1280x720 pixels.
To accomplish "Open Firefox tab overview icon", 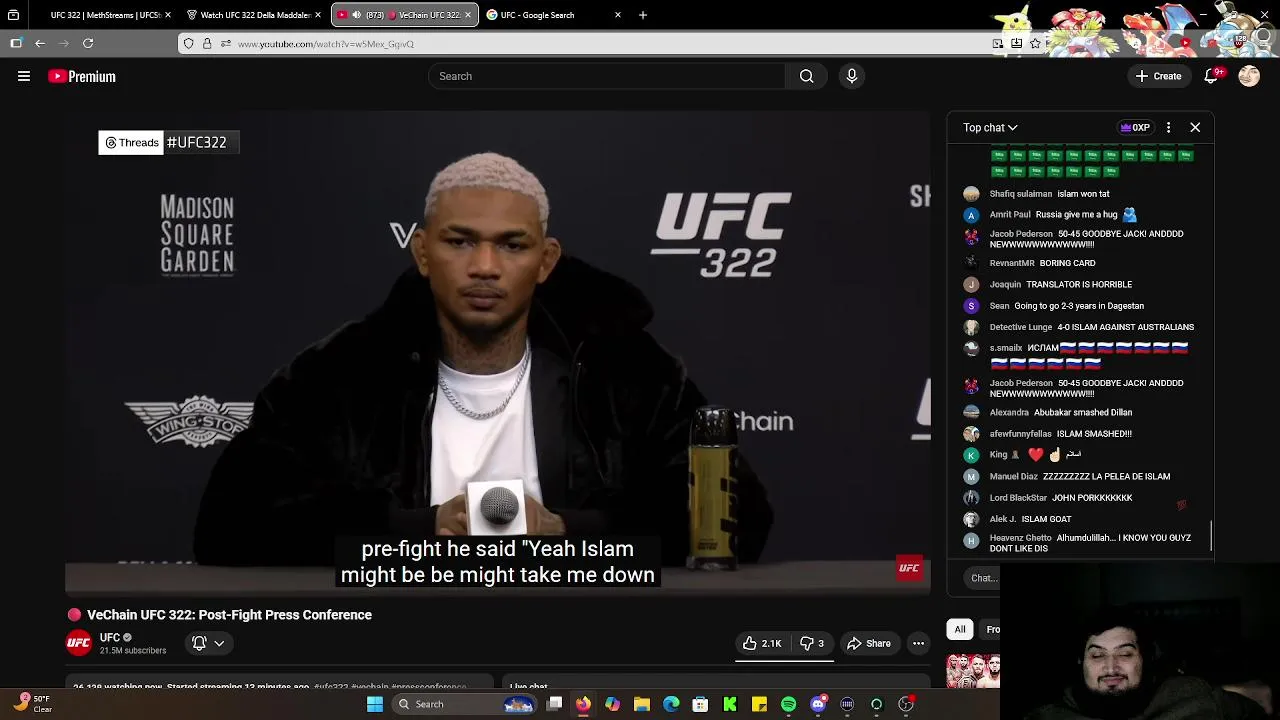I will coord(13,15).
